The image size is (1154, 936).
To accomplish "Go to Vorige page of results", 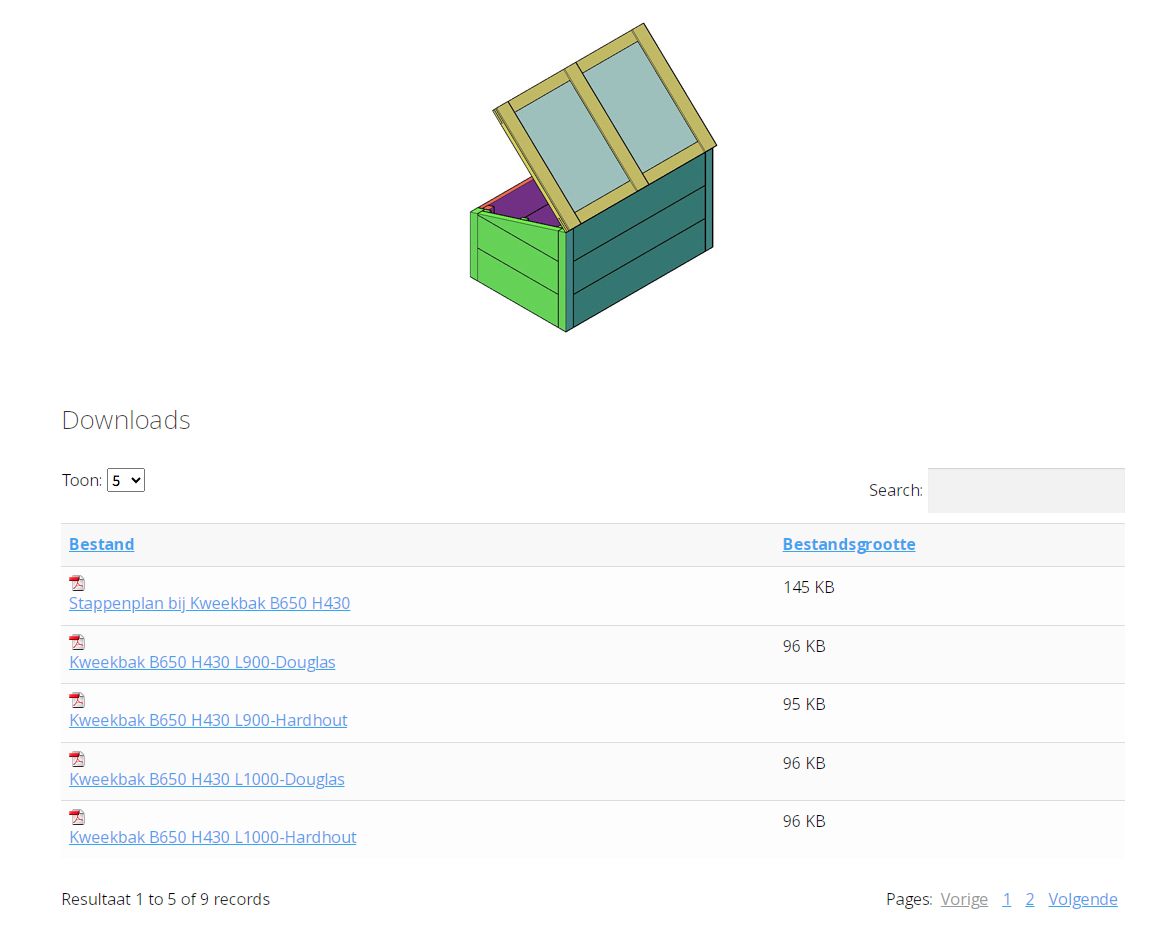I will point(963,899).
